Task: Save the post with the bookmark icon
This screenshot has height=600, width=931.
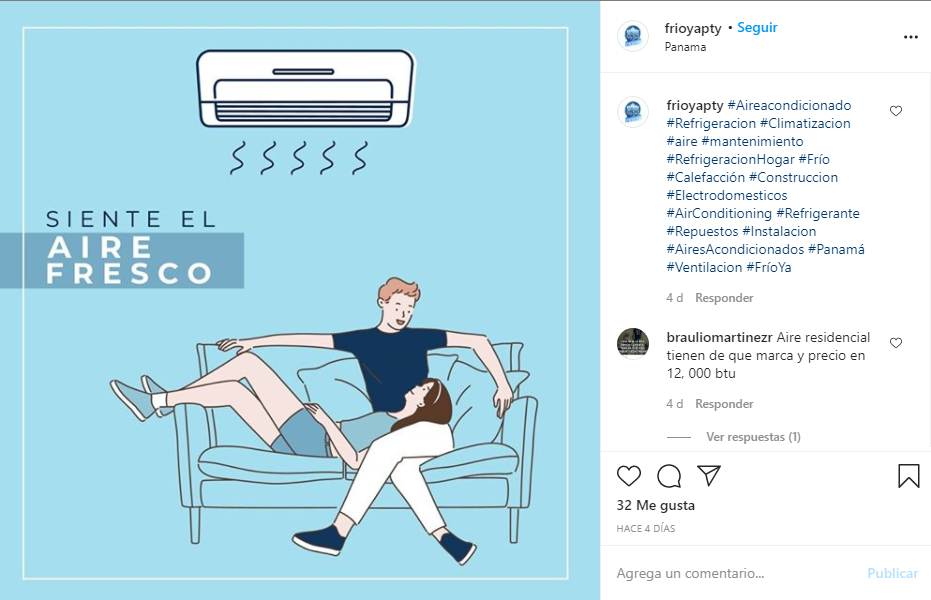Action: (908, 476)
